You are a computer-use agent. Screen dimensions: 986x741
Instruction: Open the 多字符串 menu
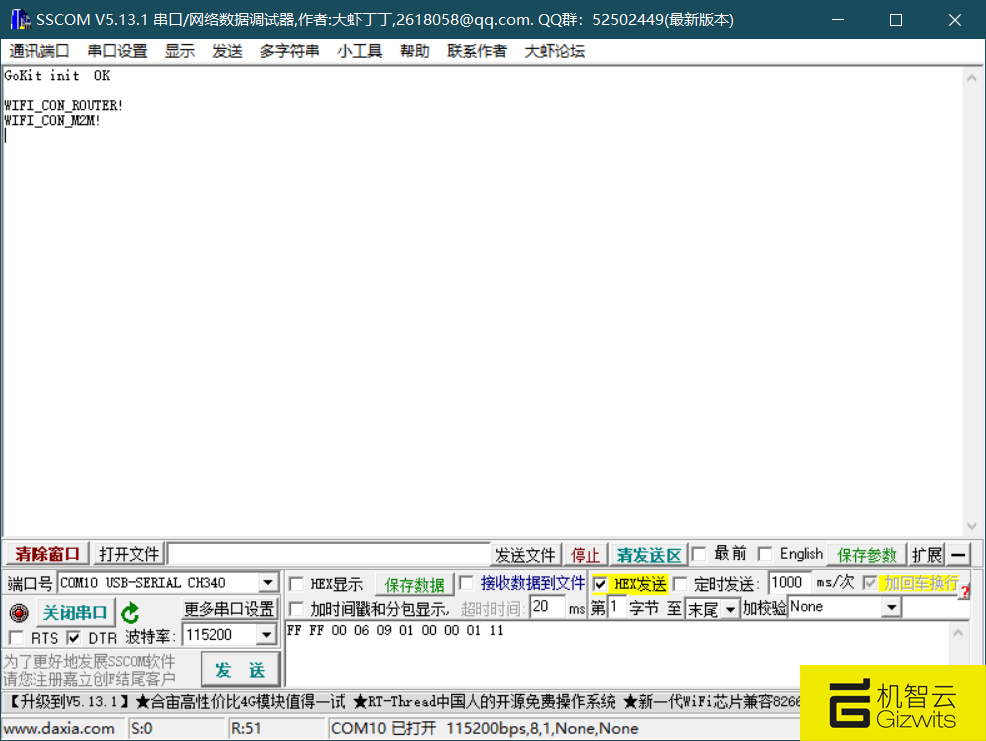point(289,51)
